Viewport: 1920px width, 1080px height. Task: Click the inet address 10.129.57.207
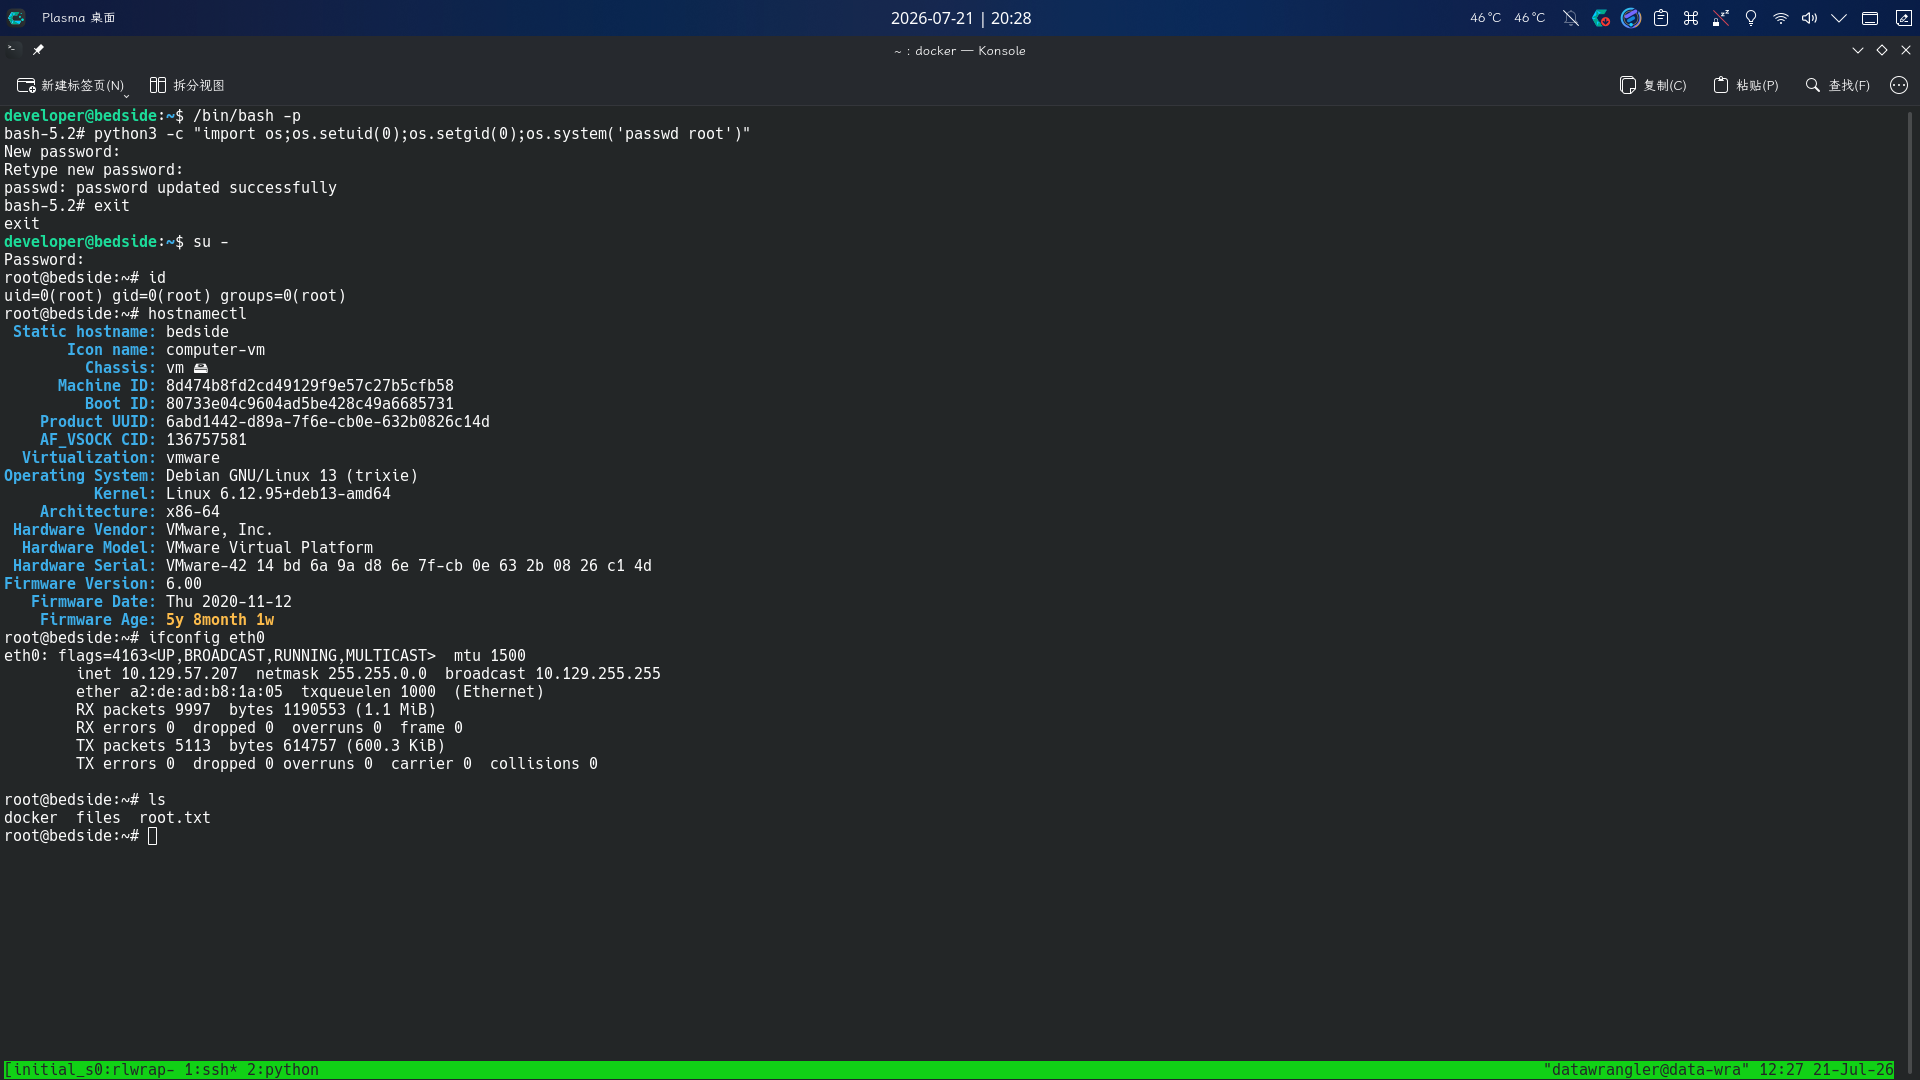click(x=180, y=674)
